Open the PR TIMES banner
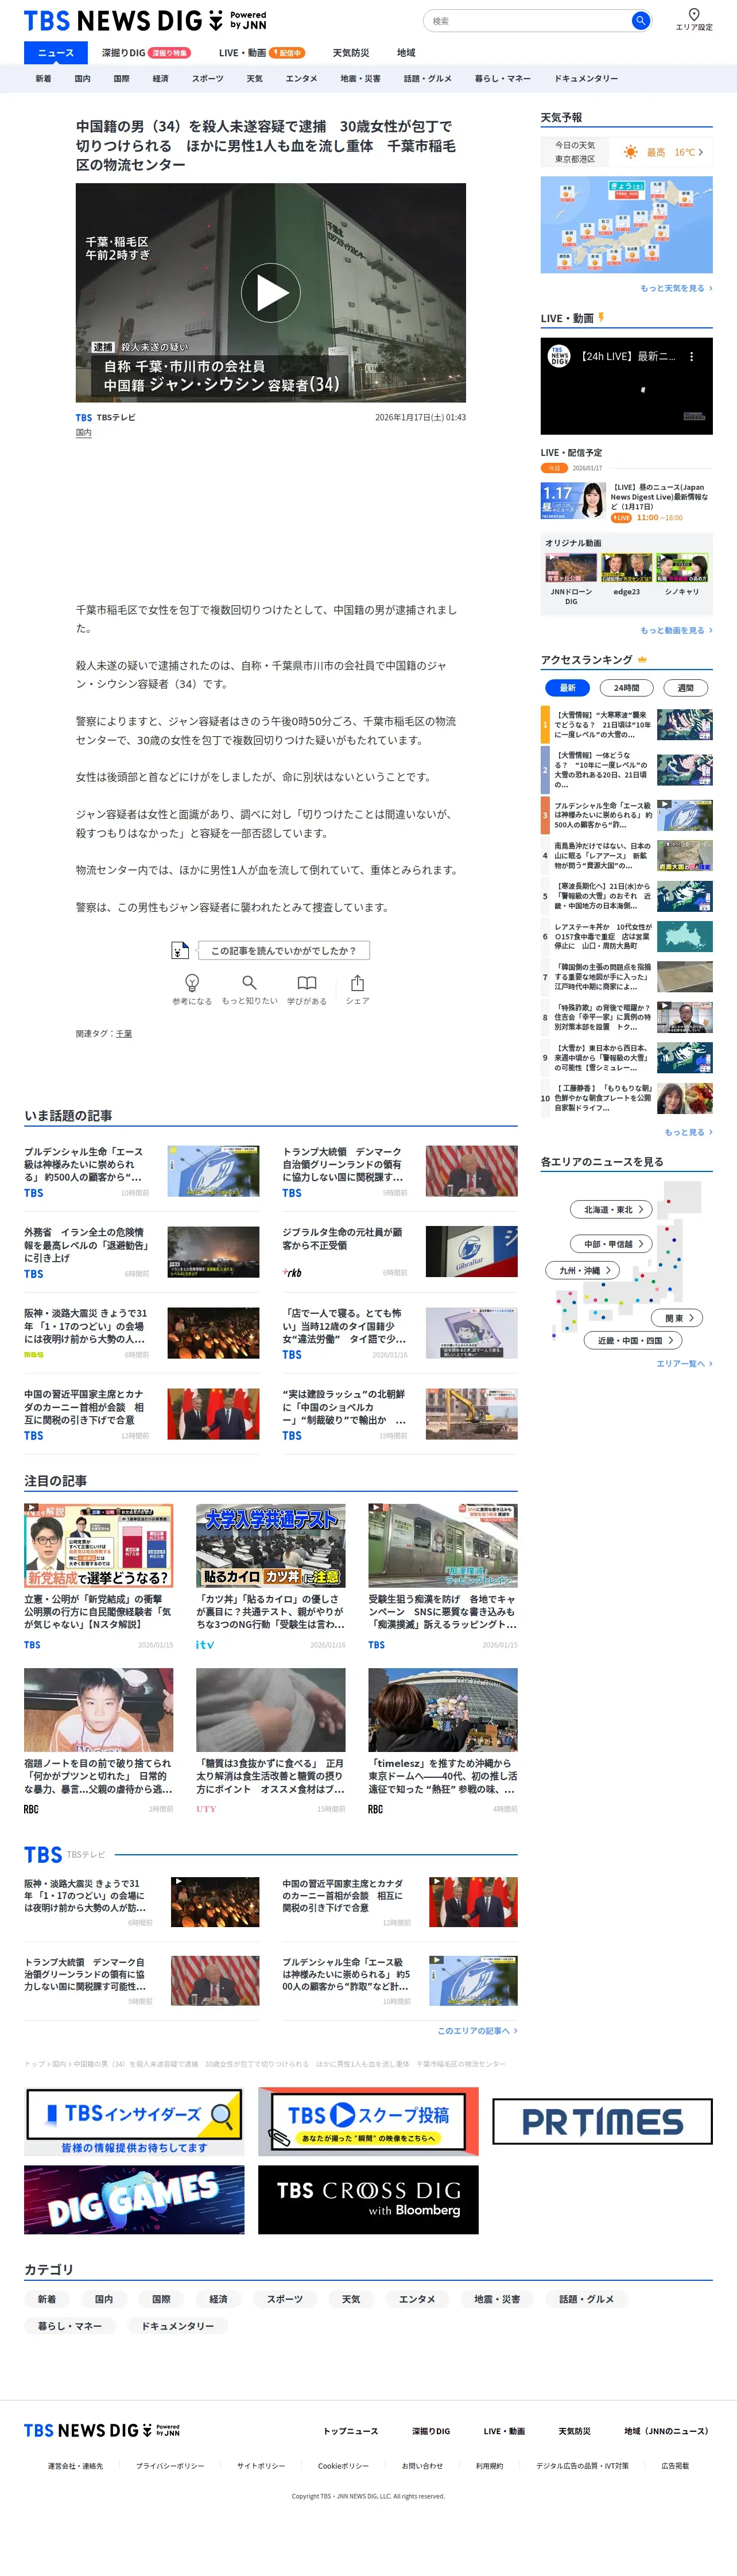The height and width of the screenshot is (2576, 737). [602, 2121]
